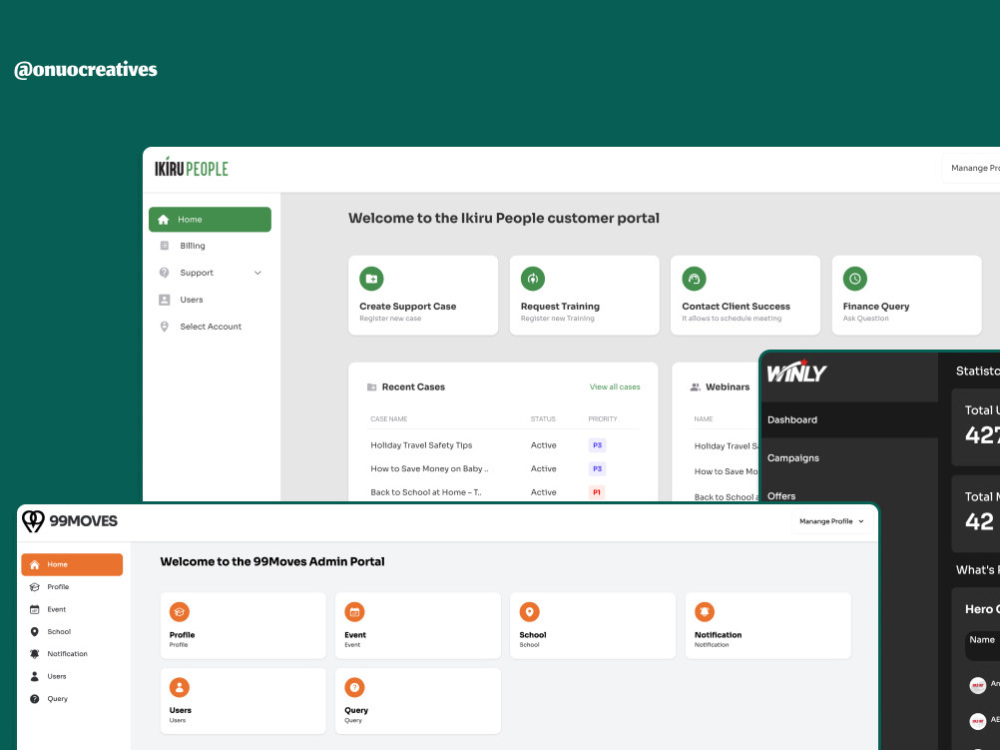Screen dimensions: 1000x750
Task: Click the View all cases link
Action: coord(615,387)
